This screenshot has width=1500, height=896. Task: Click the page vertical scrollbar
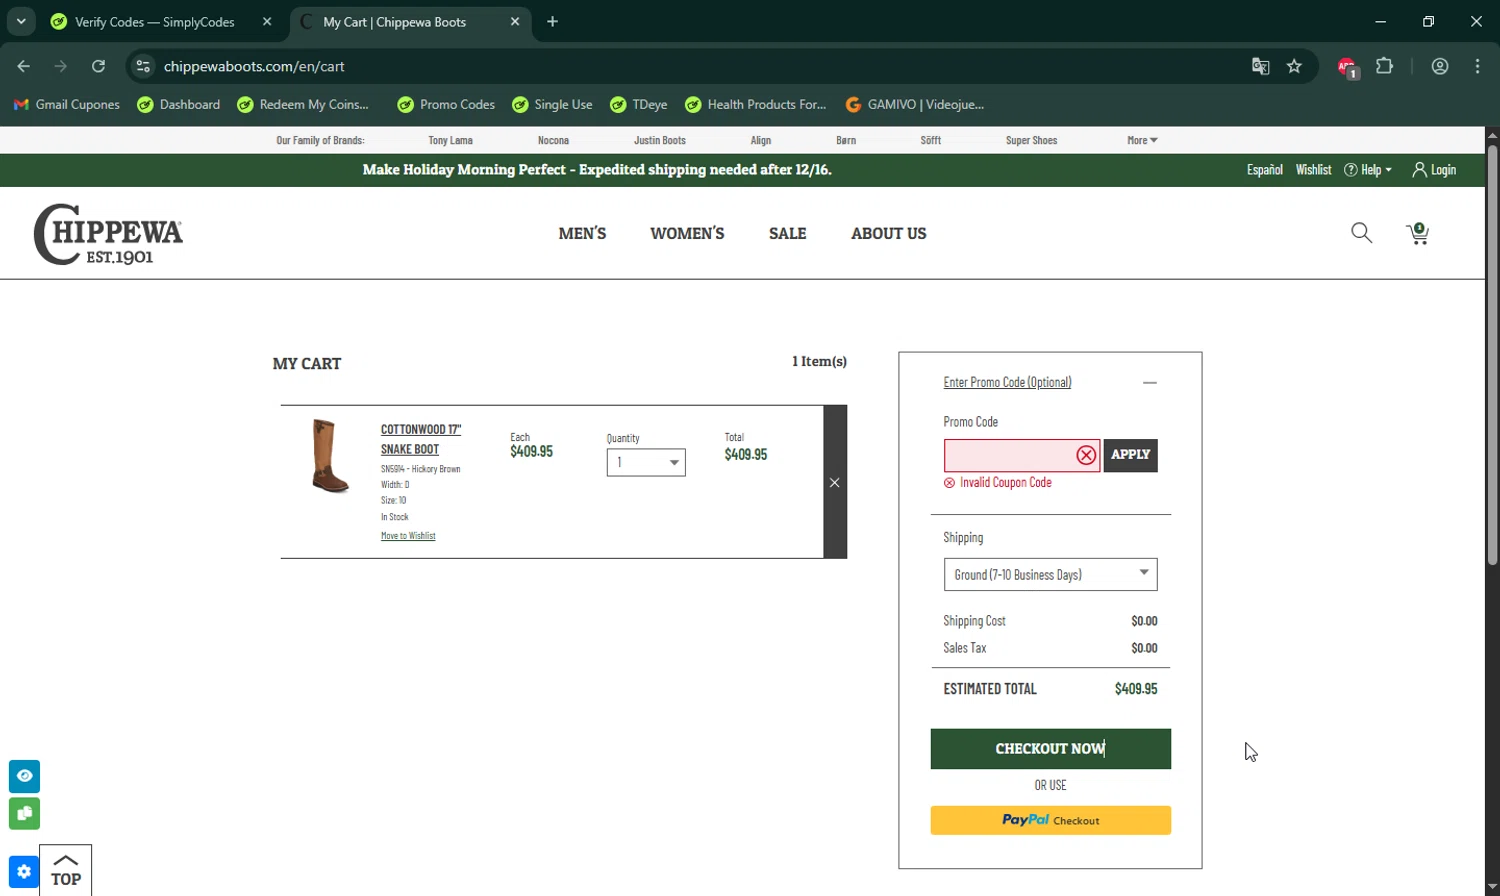(1492, 355)
